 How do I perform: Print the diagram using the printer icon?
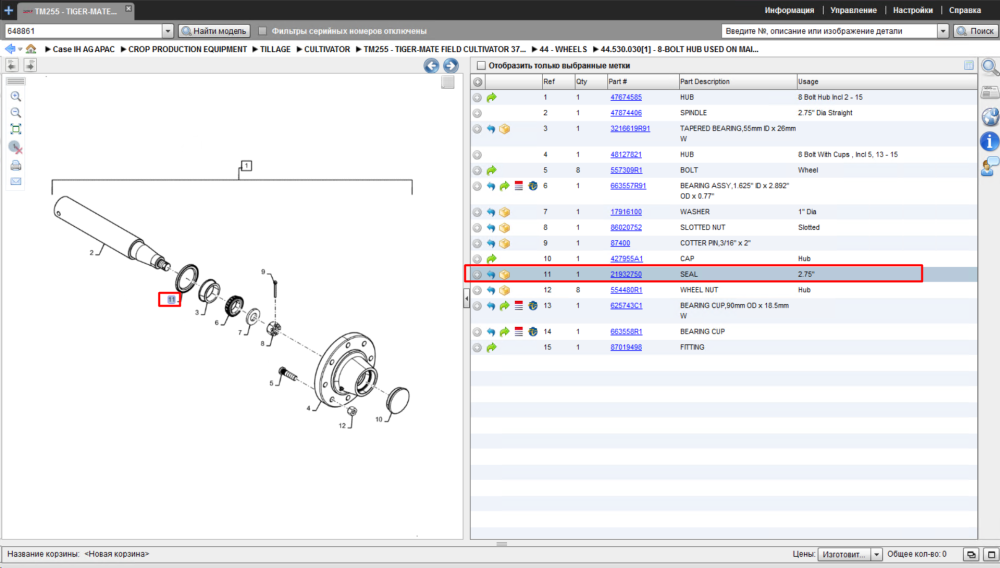click(16, 165)
